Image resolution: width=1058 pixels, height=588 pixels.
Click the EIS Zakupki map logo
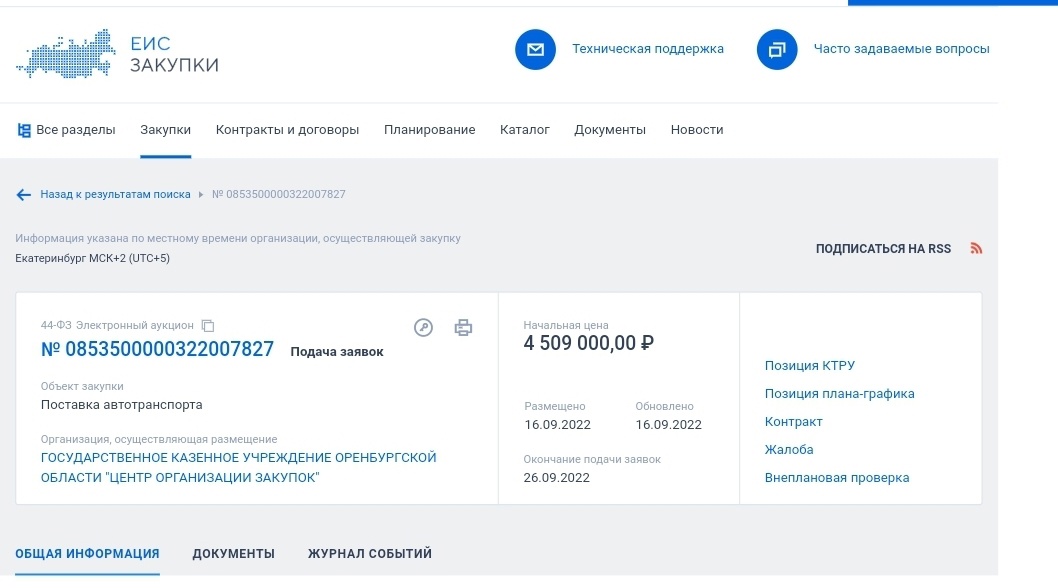coord(67,56)
